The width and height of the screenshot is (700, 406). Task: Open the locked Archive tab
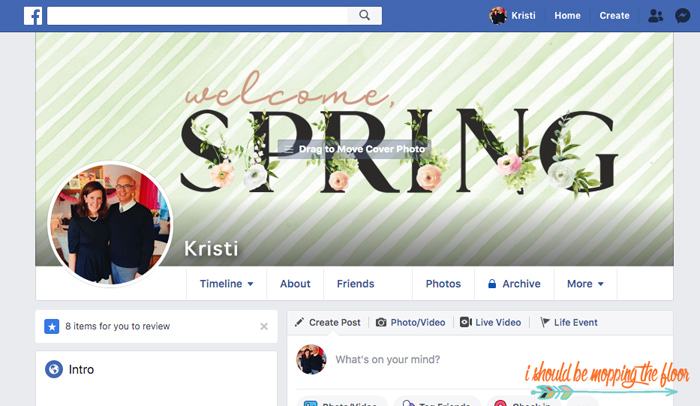coord(514,284)
